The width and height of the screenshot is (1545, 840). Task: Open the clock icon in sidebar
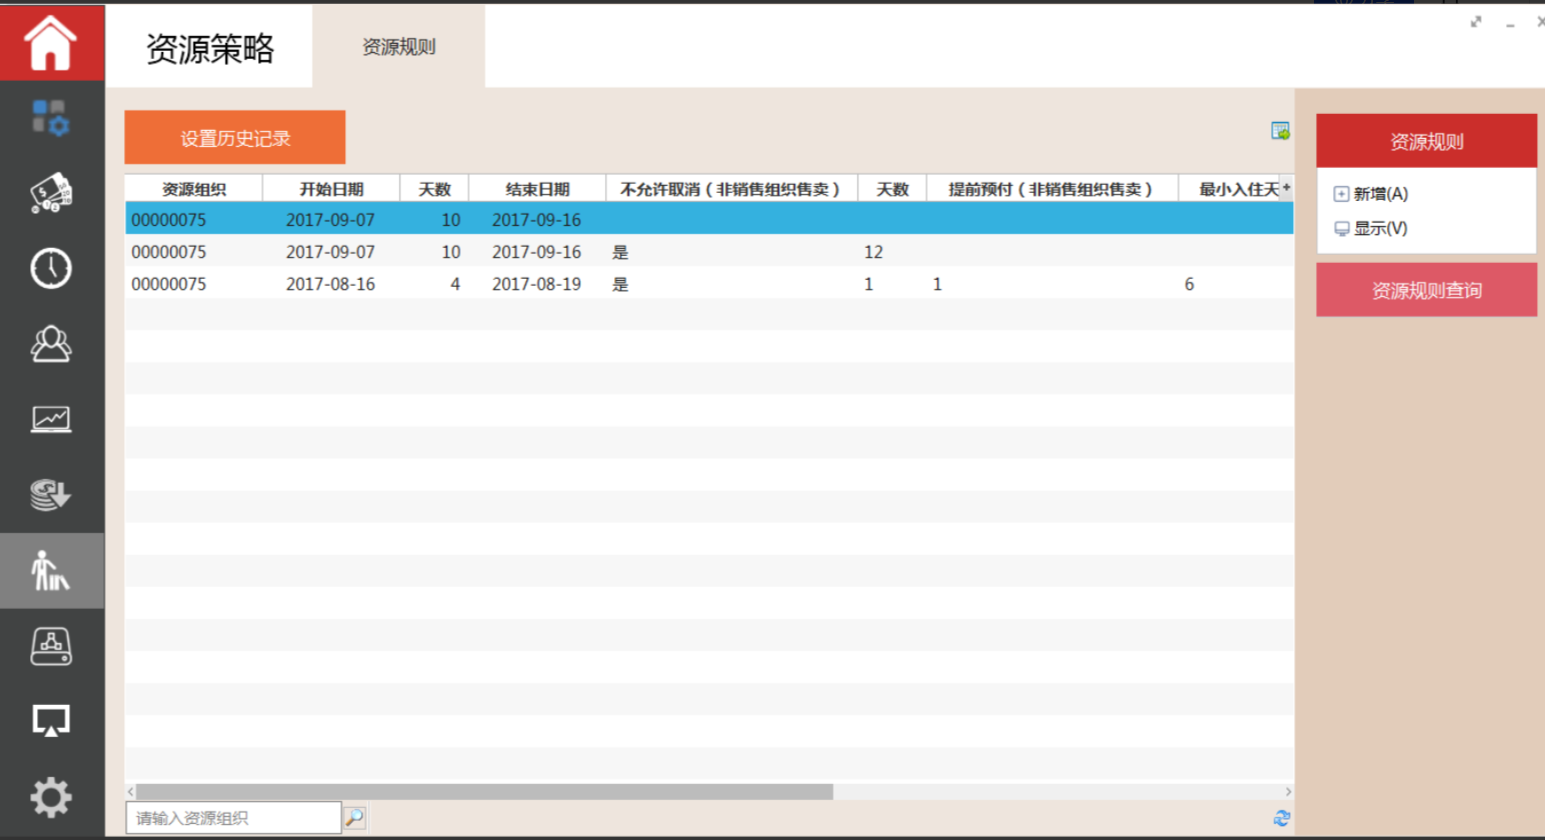[51, 268]
